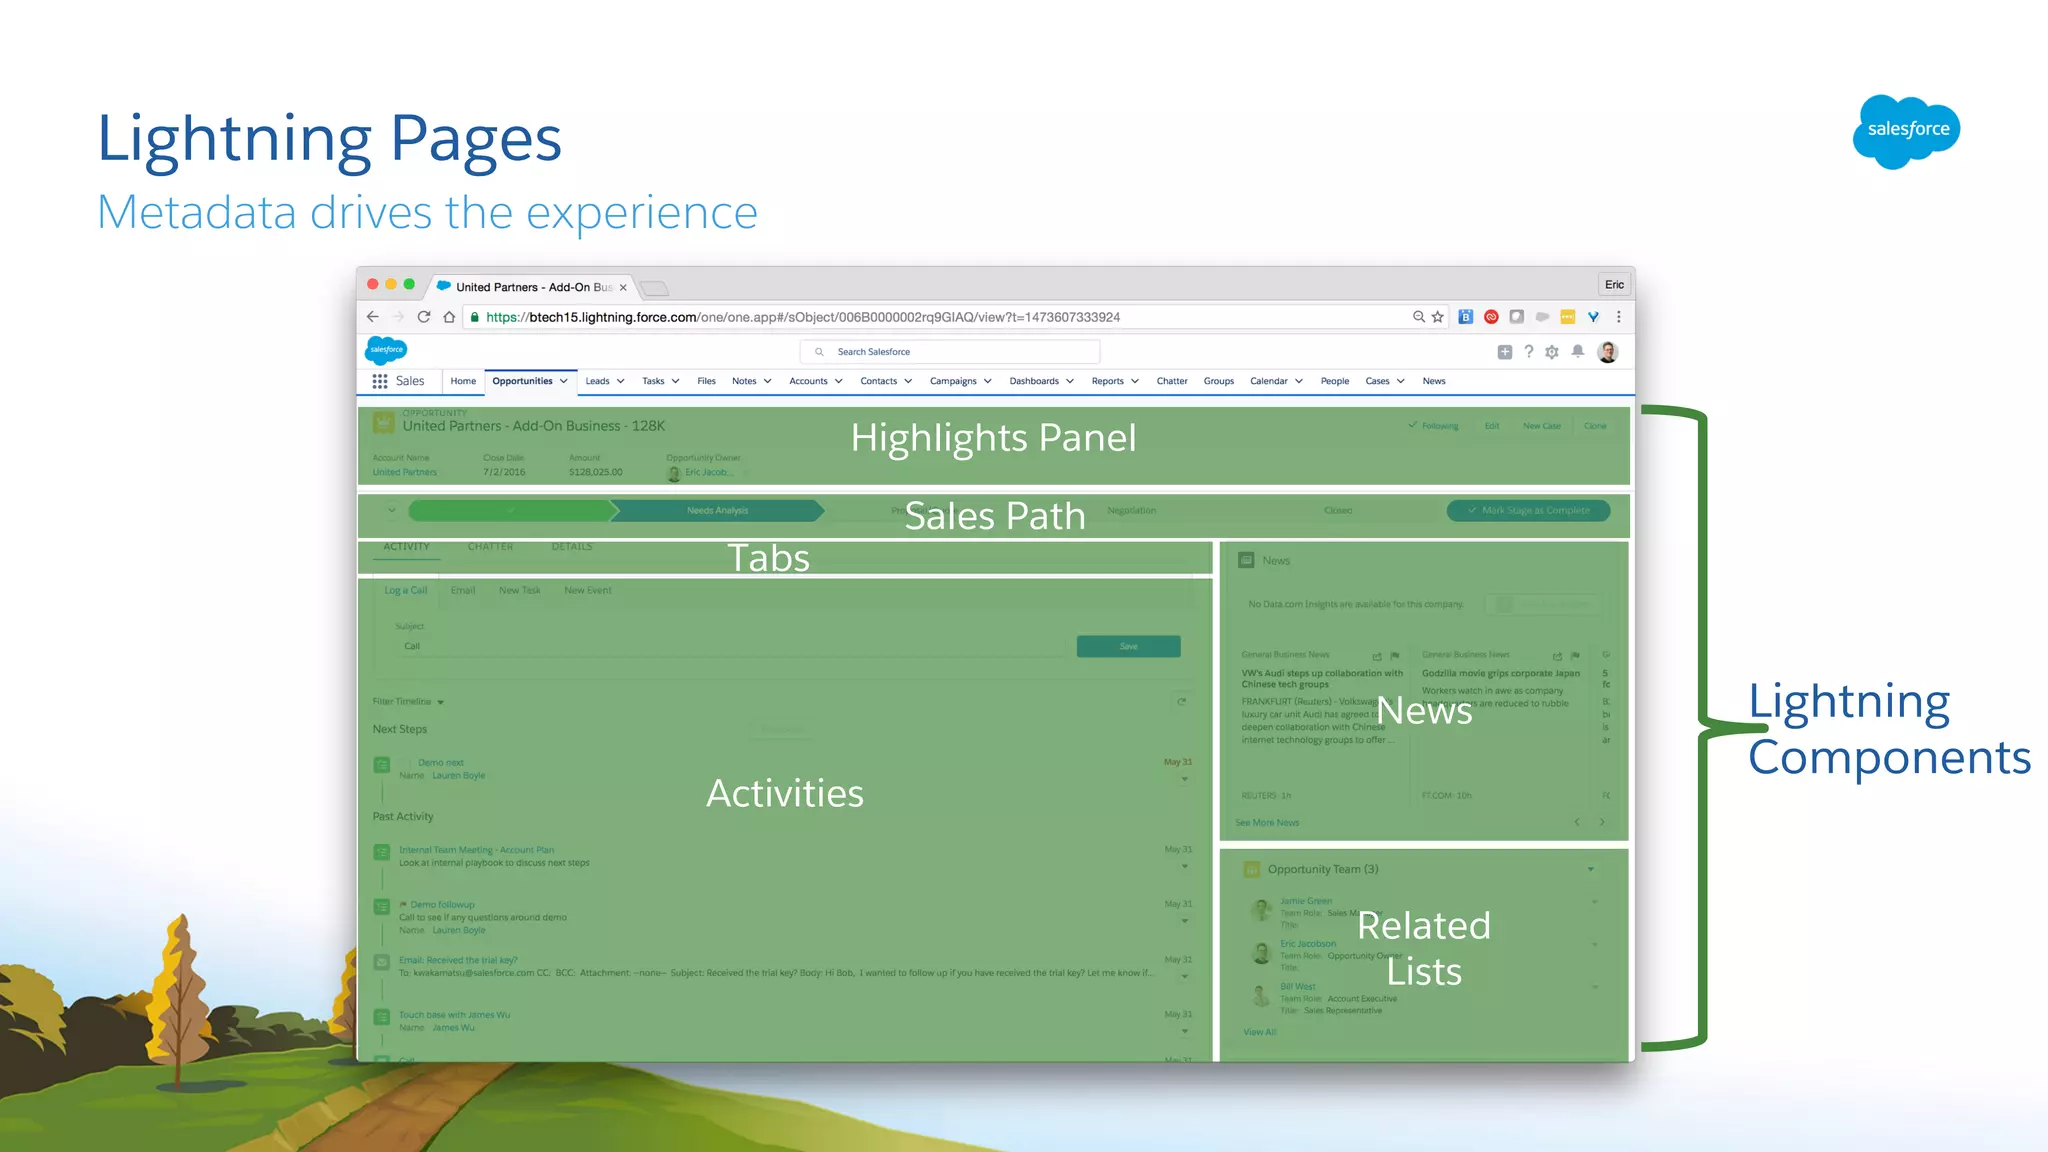Viewport: 2048px width, 1152px height.
Task: Click the browser address bar URL
Action: point(802,317)
